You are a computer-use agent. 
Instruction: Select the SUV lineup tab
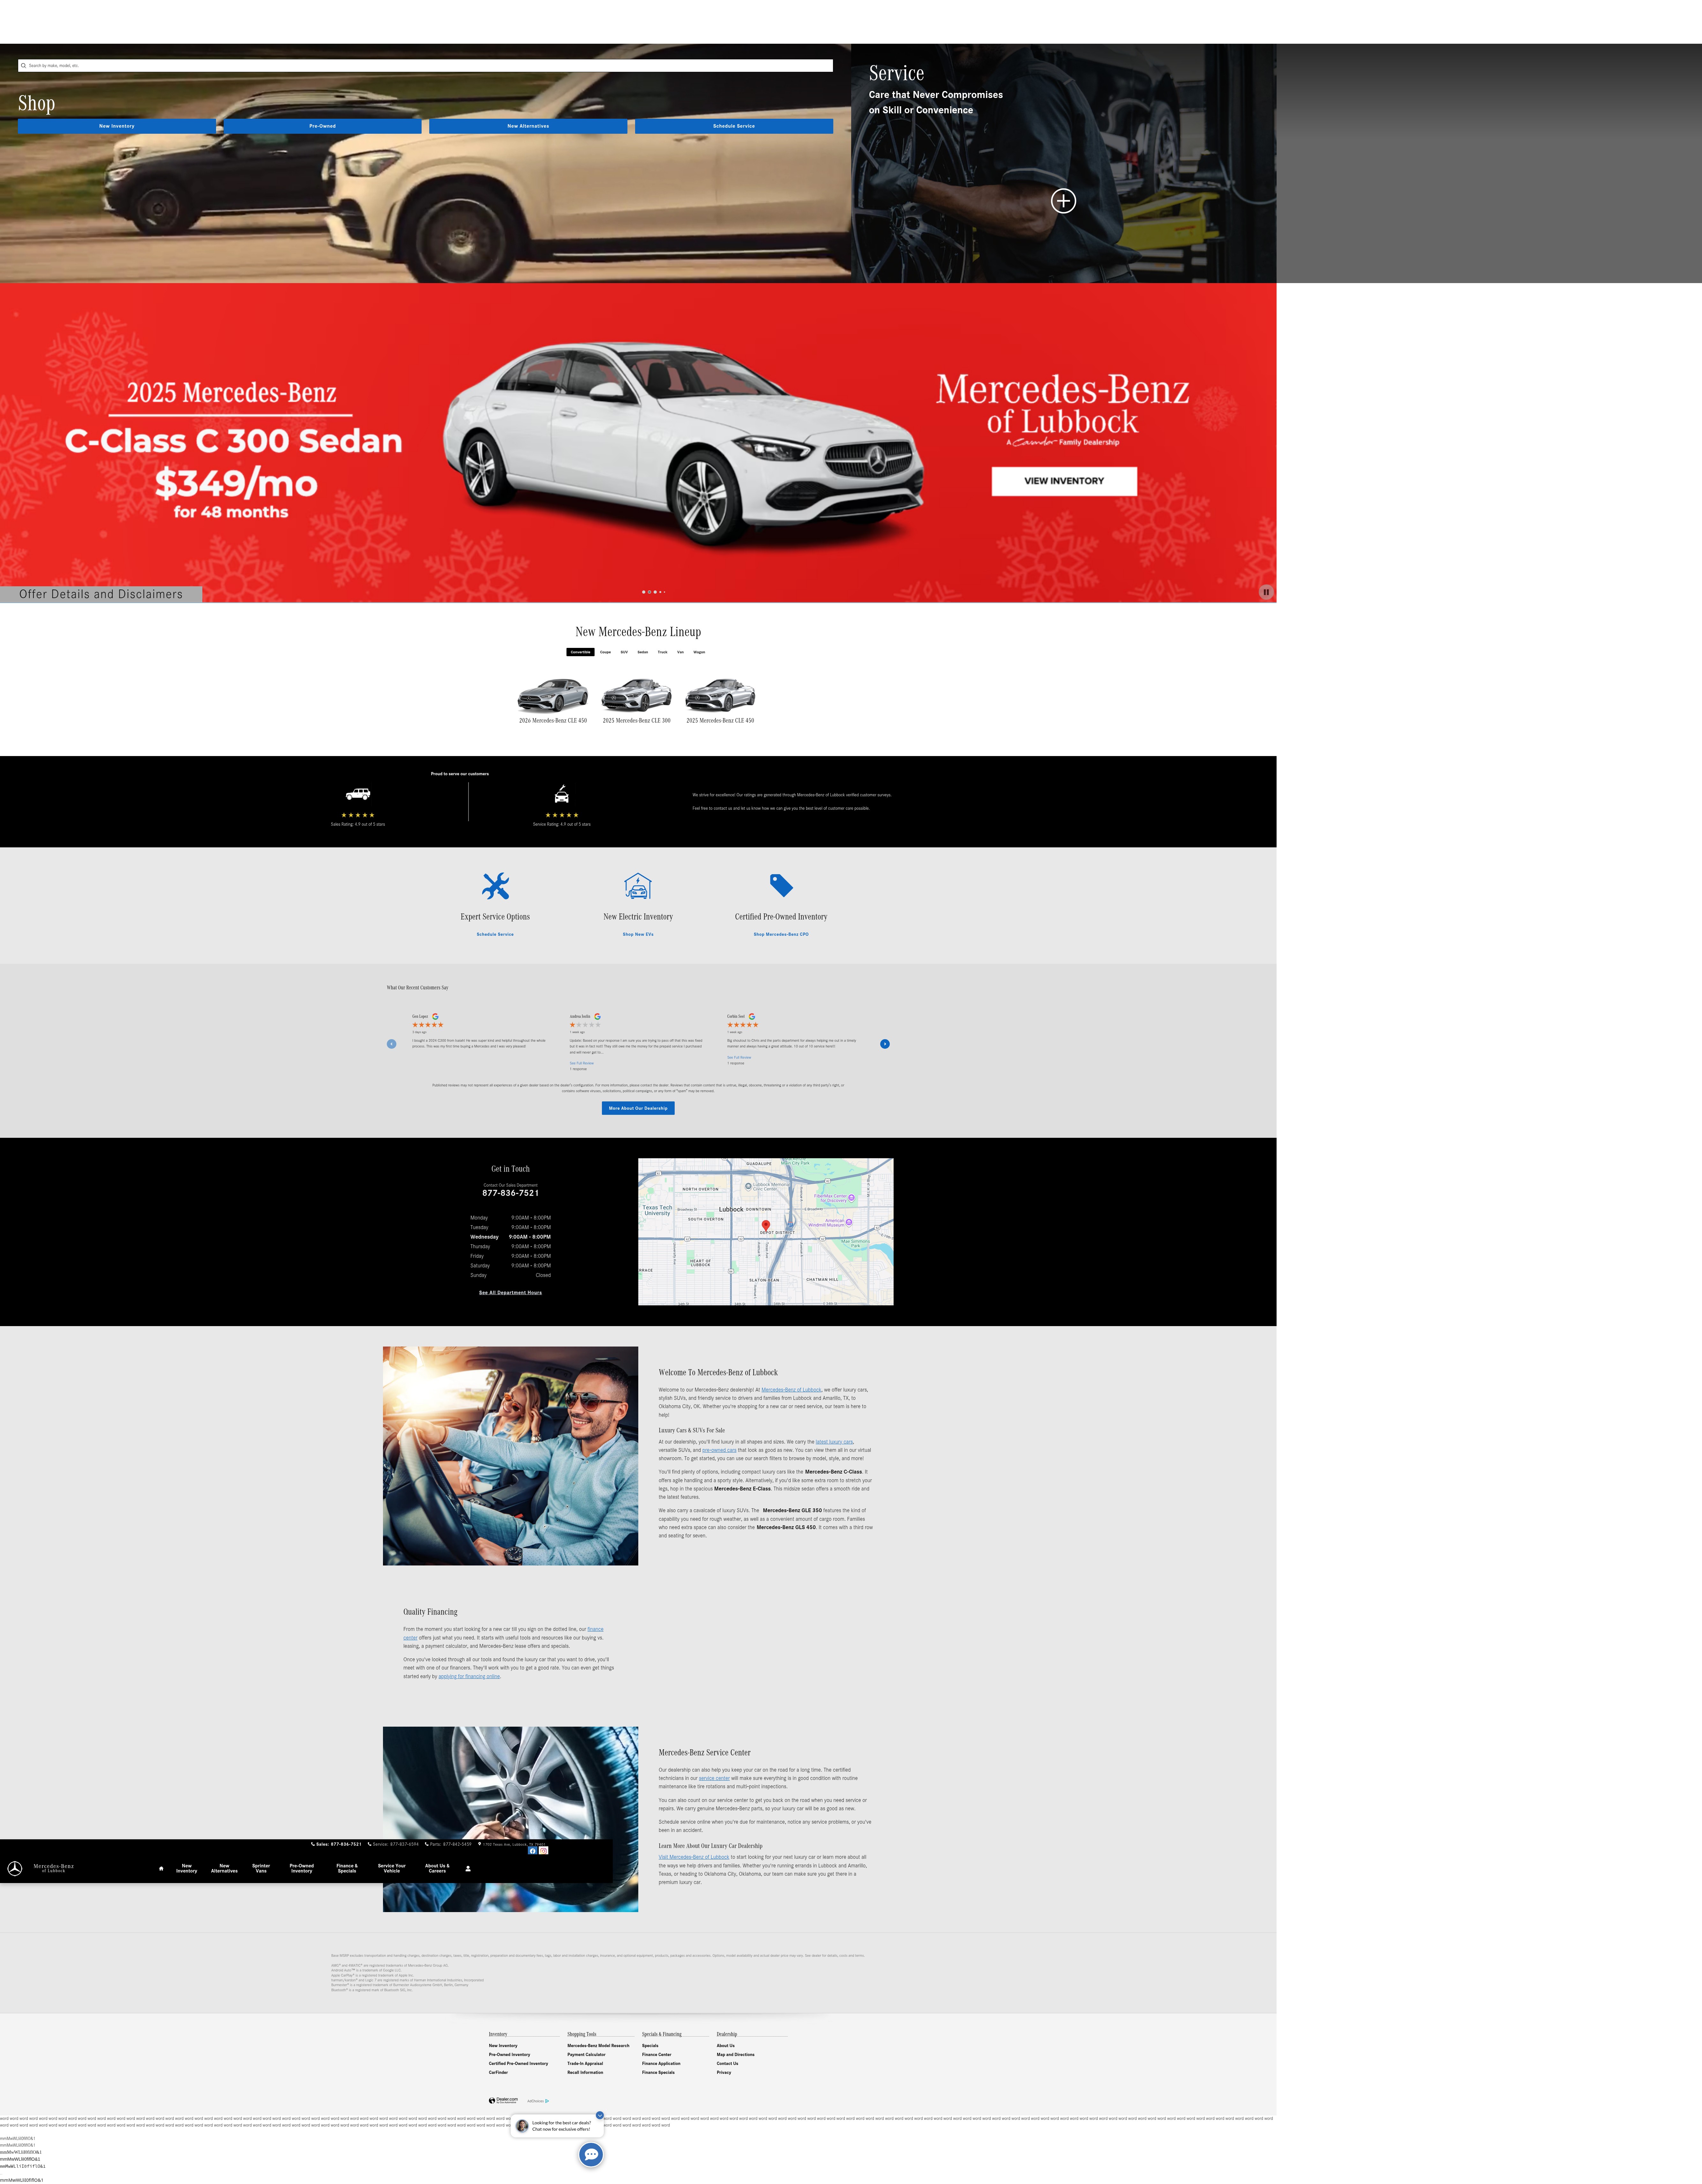click(x=624, y=652)
